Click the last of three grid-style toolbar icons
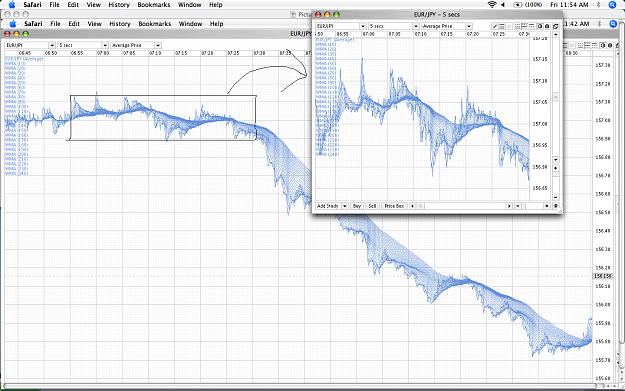 (x=531, y=26)
